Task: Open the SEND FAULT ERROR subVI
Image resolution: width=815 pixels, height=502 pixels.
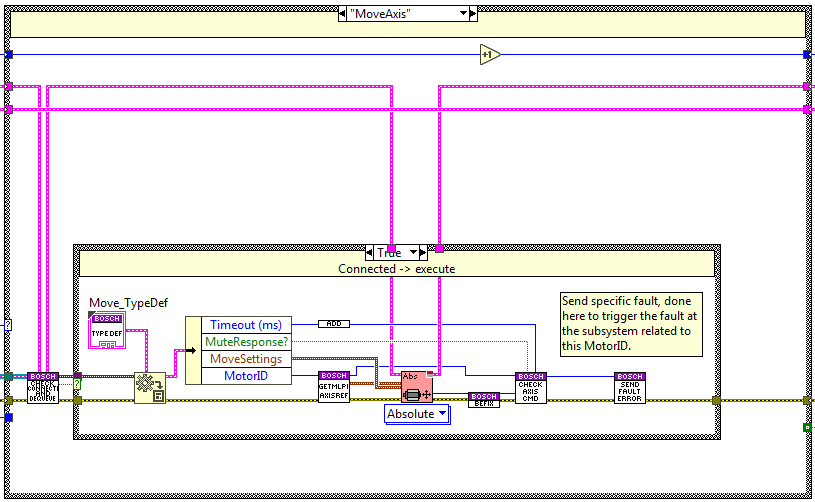Action: click(x=629, y=388)
